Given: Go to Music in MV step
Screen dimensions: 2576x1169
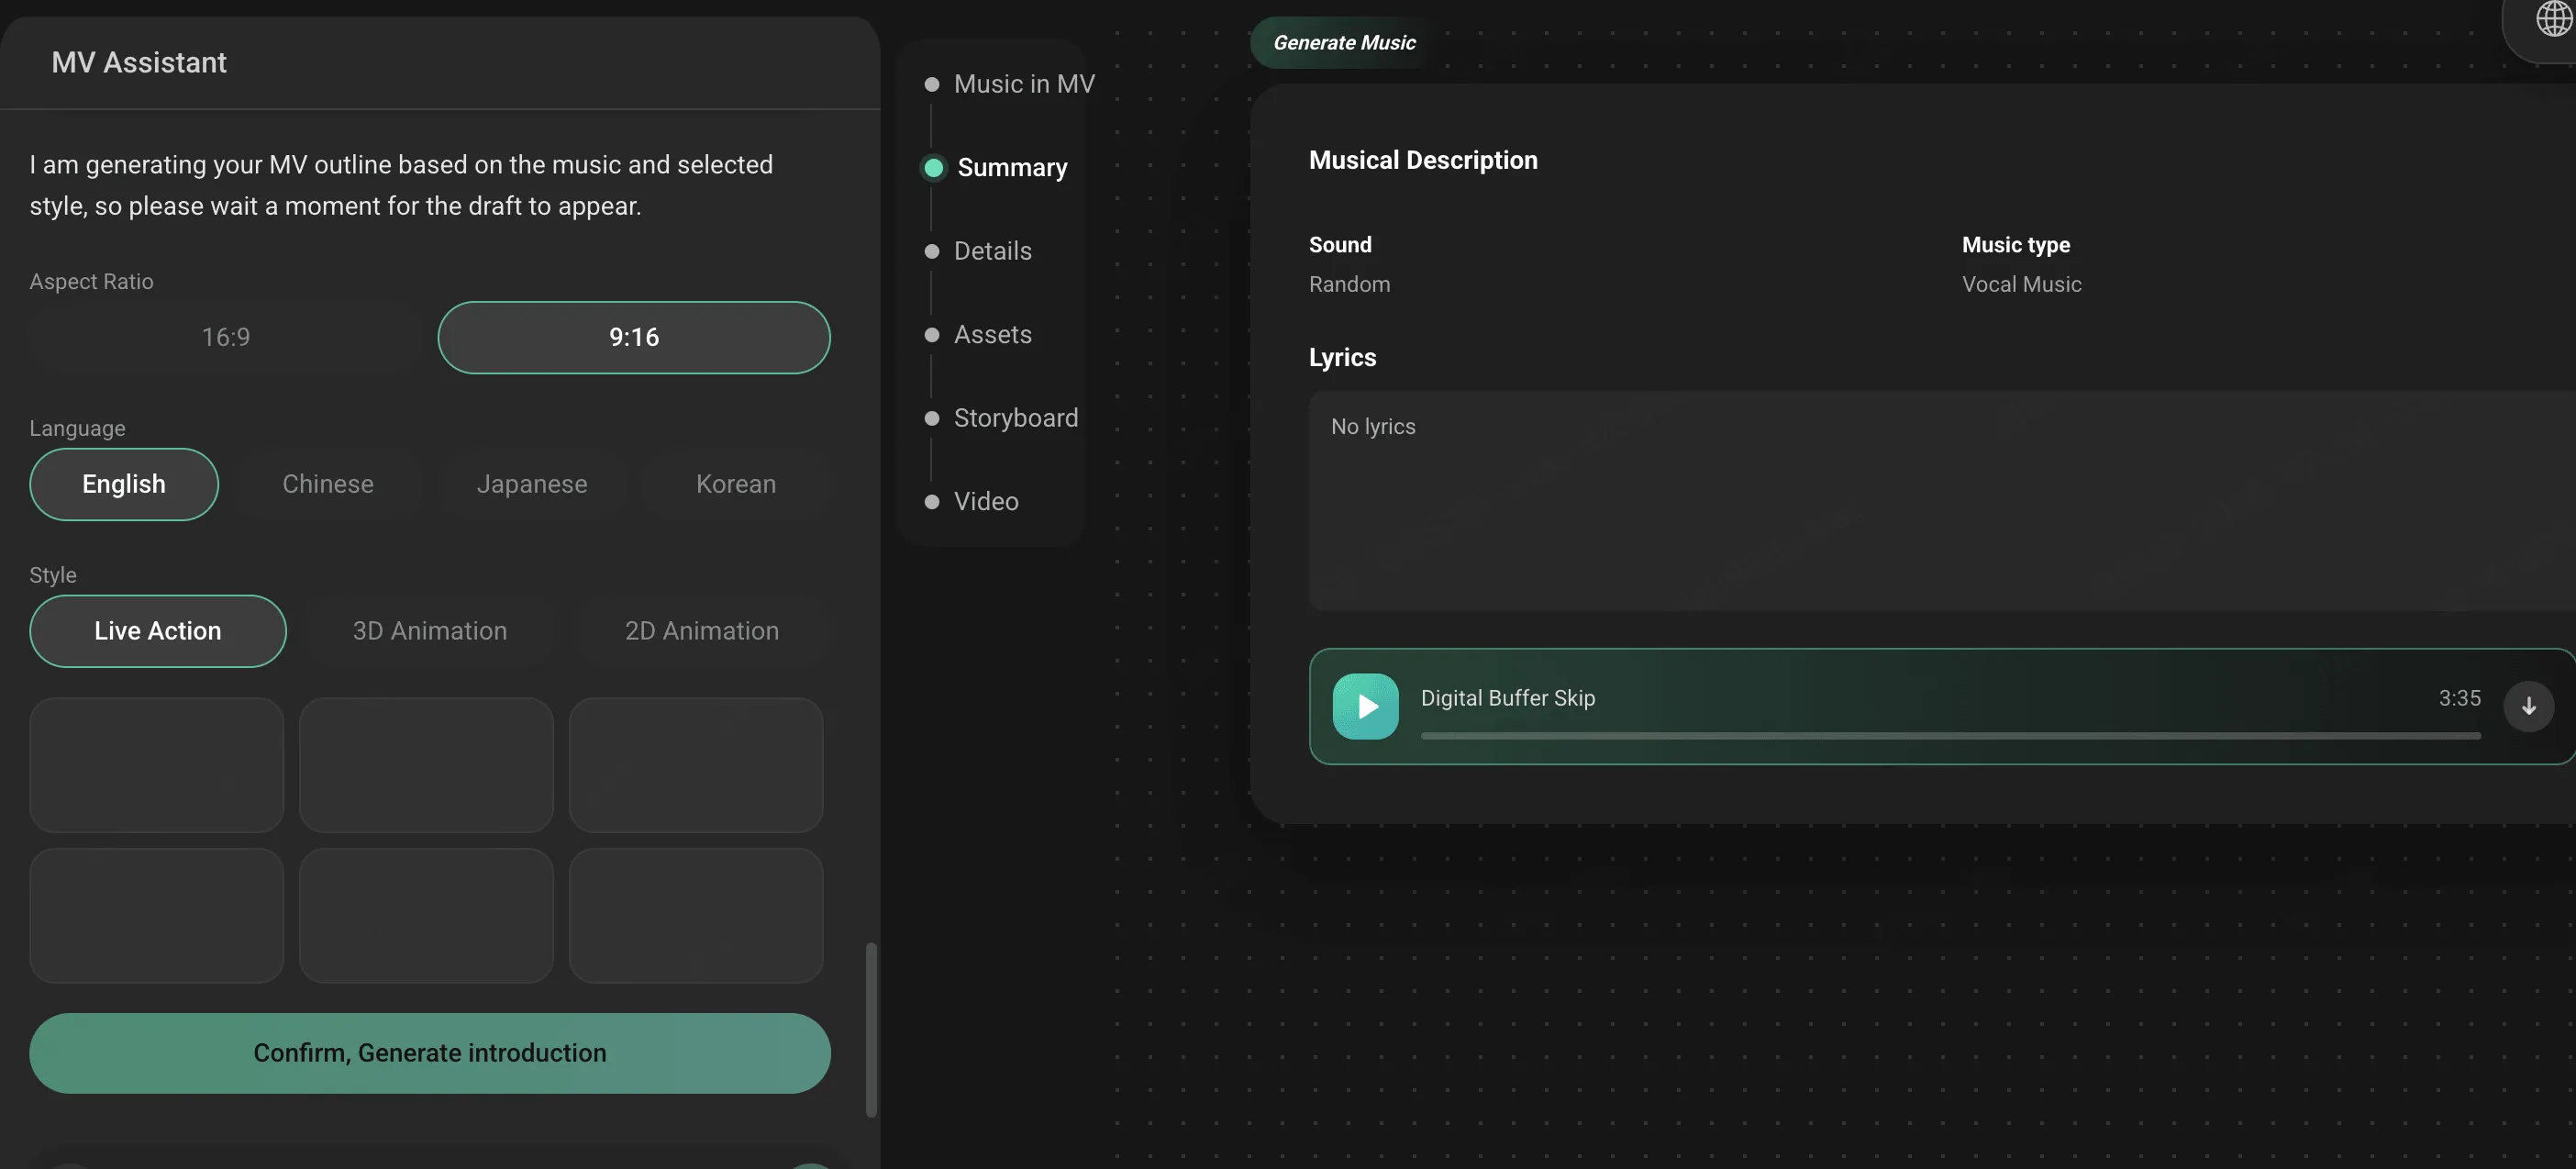Looking at the screenshot, I should tap(1010, 84).
